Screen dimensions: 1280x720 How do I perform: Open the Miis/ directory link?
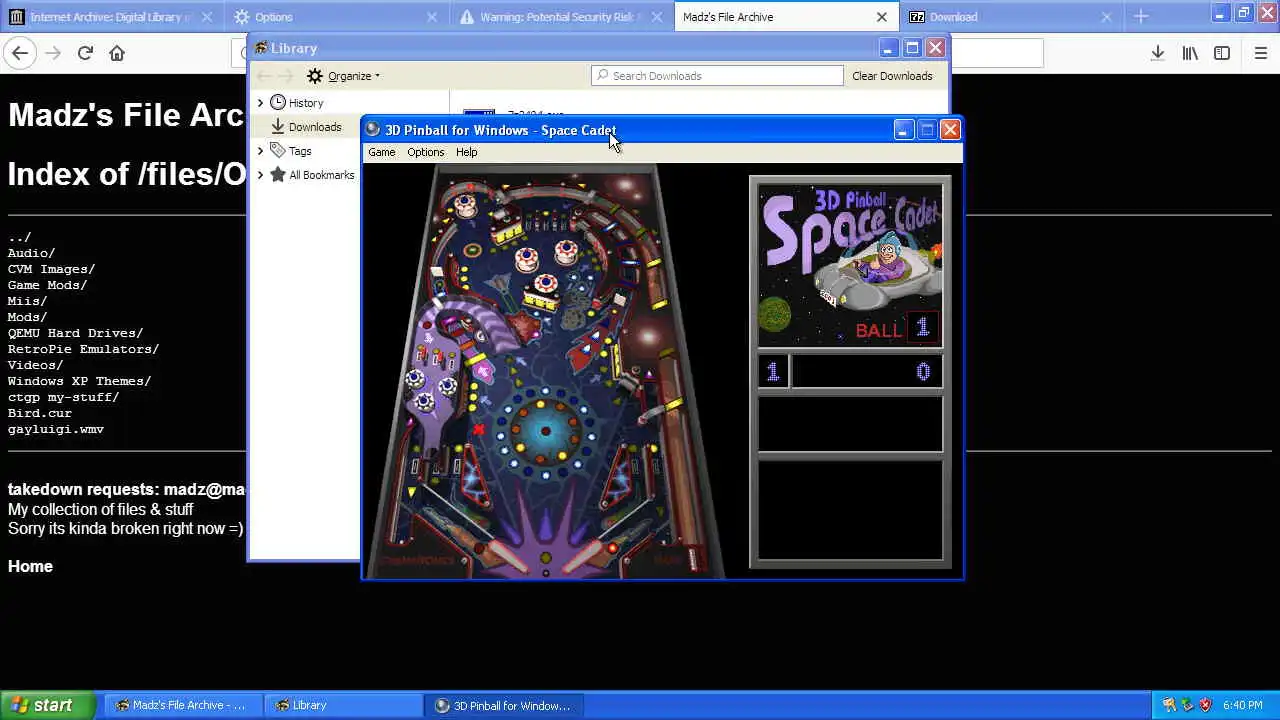[x=27, y=301]
